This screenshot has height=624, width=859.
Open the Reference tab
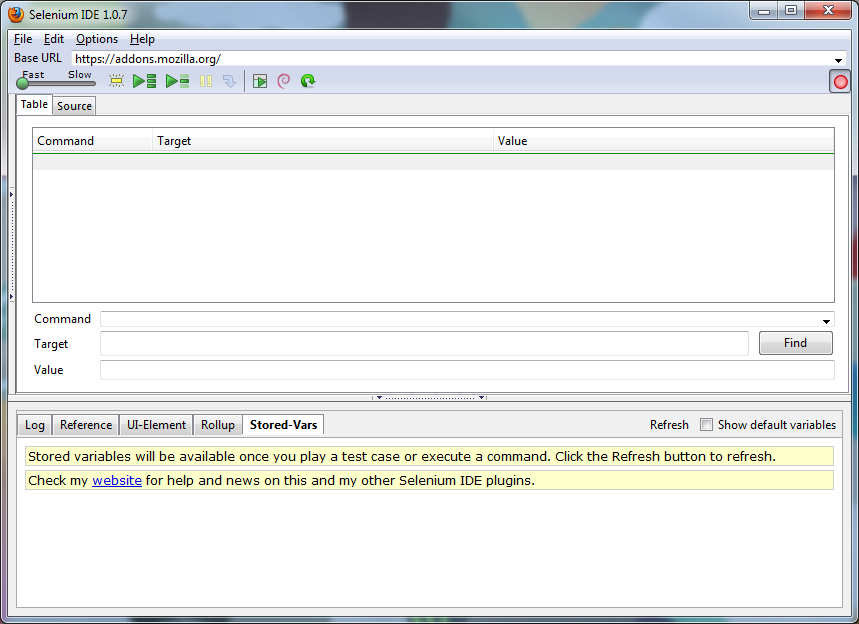86,425
